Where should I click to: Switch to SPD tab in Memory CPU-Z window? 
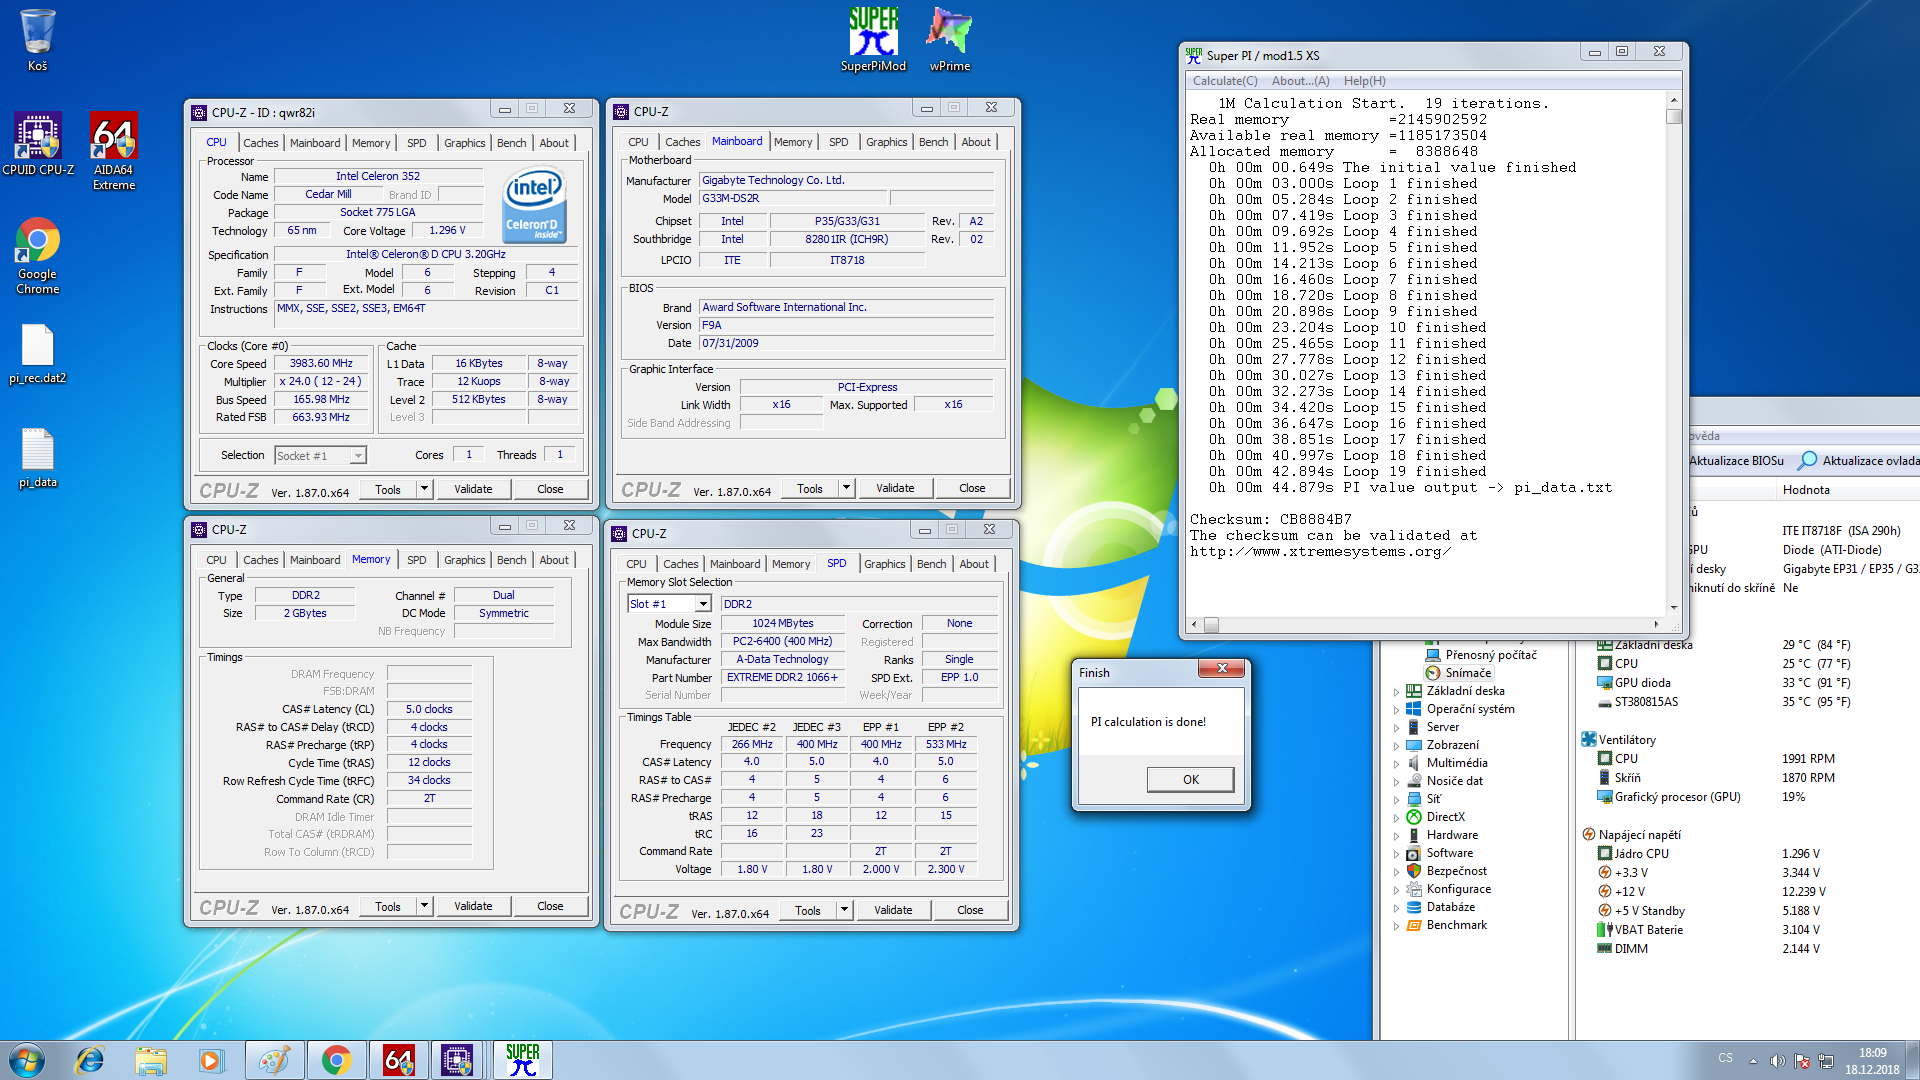point(417,560)
